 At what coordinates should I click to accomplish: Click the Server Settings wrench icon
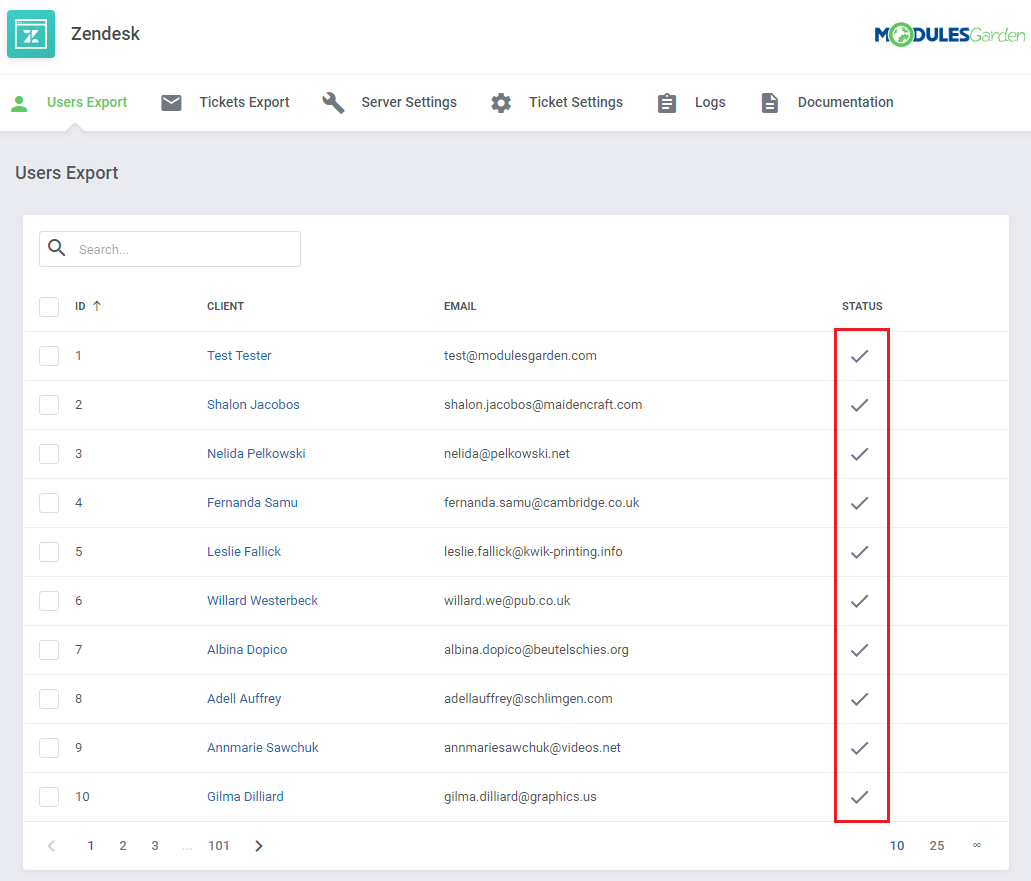pyautogui.click(x=333, y=103)
